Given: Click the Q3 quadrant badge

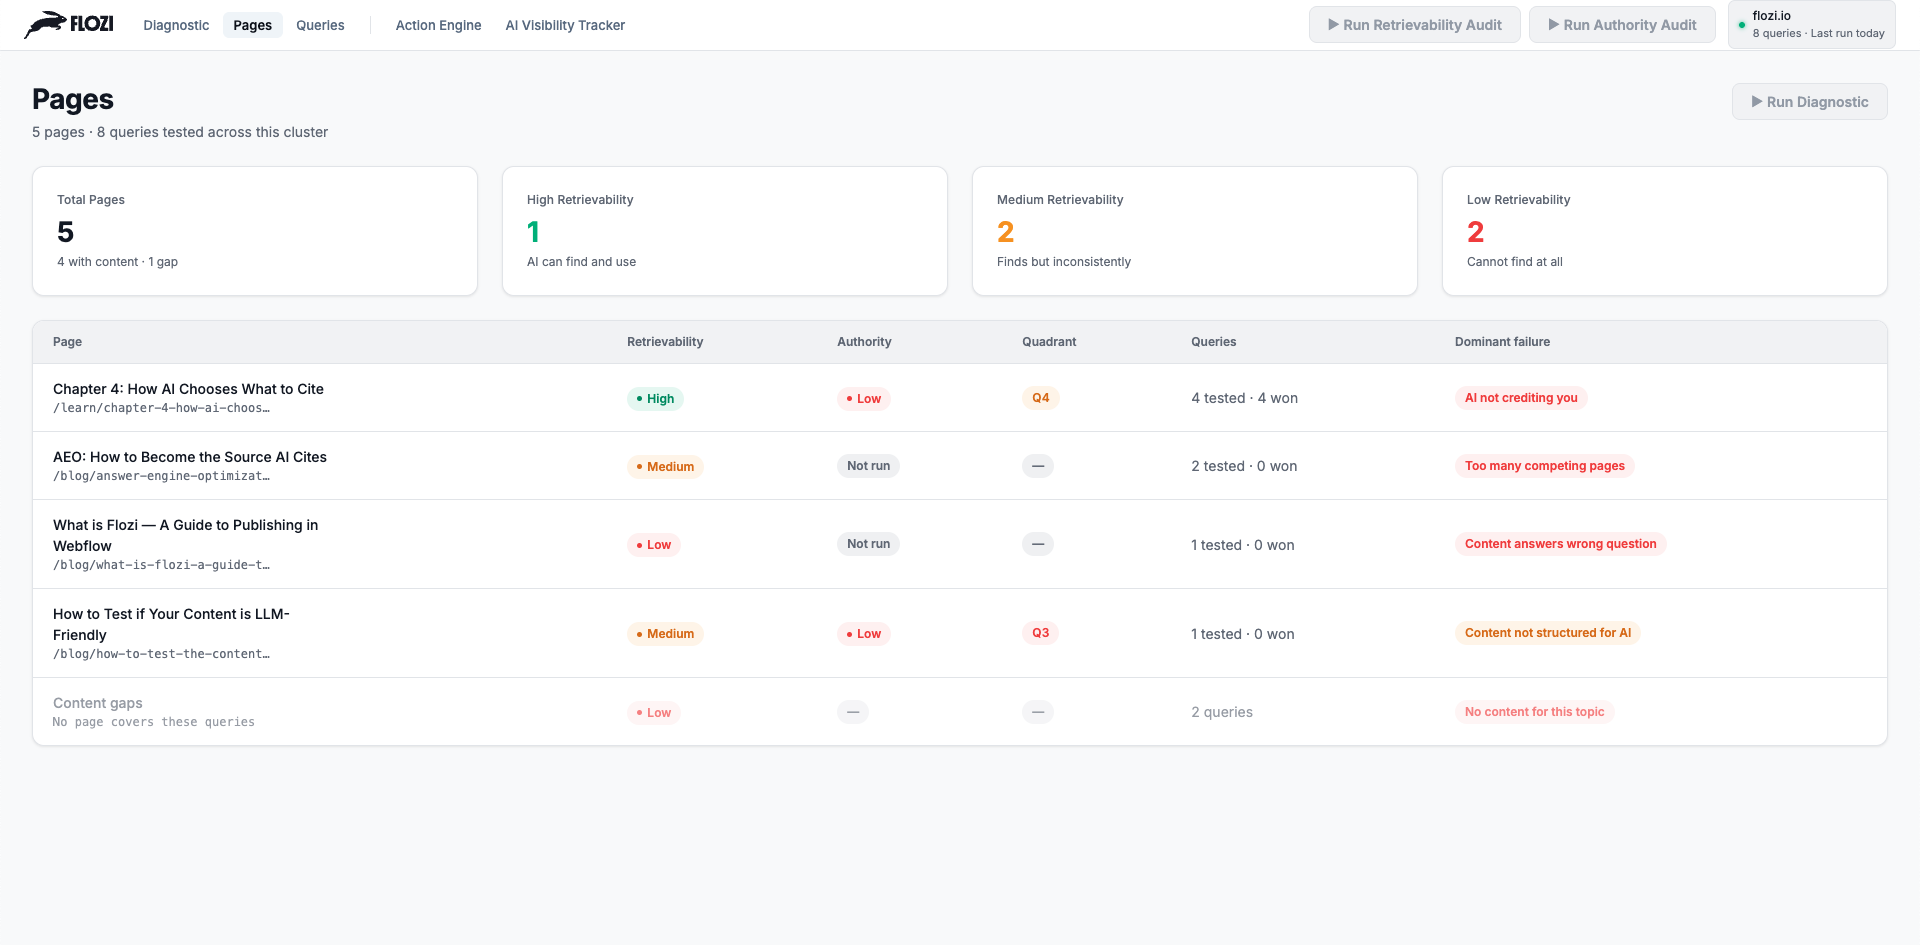Looking at the screenshot, I should pyautogui.click(x=1041, y=633).
